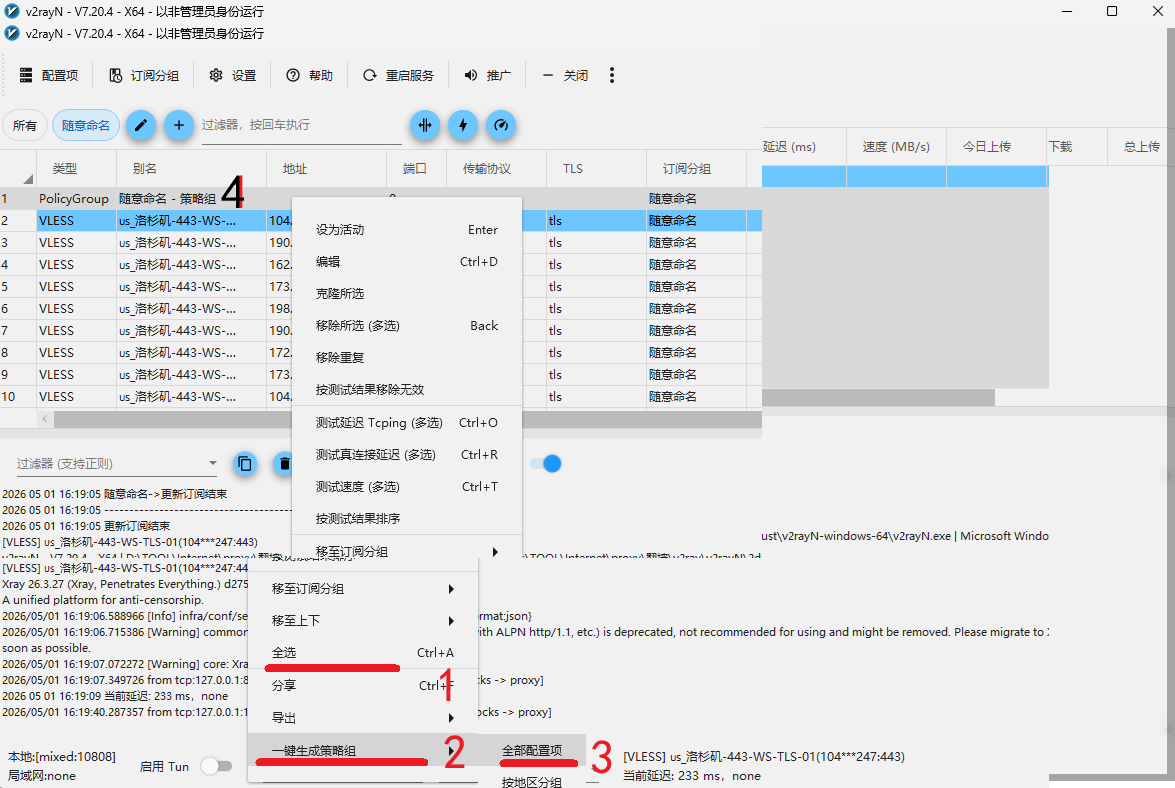Choose 测试真连接延迟 (多选)

pos(406,455)
